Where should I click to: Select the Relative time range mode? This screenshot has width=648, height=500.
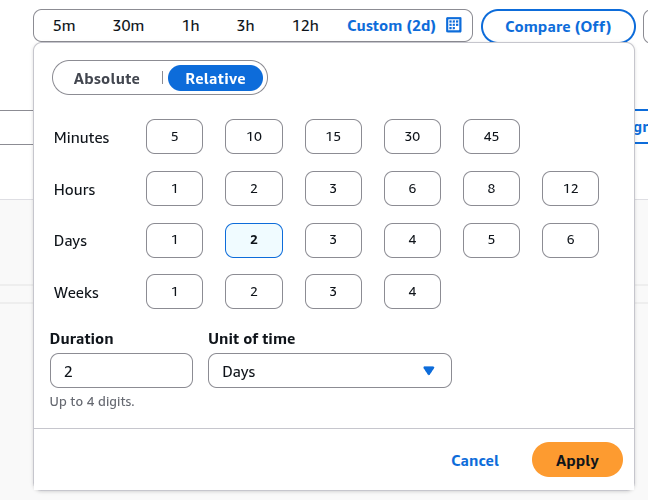tap(215, 78)
